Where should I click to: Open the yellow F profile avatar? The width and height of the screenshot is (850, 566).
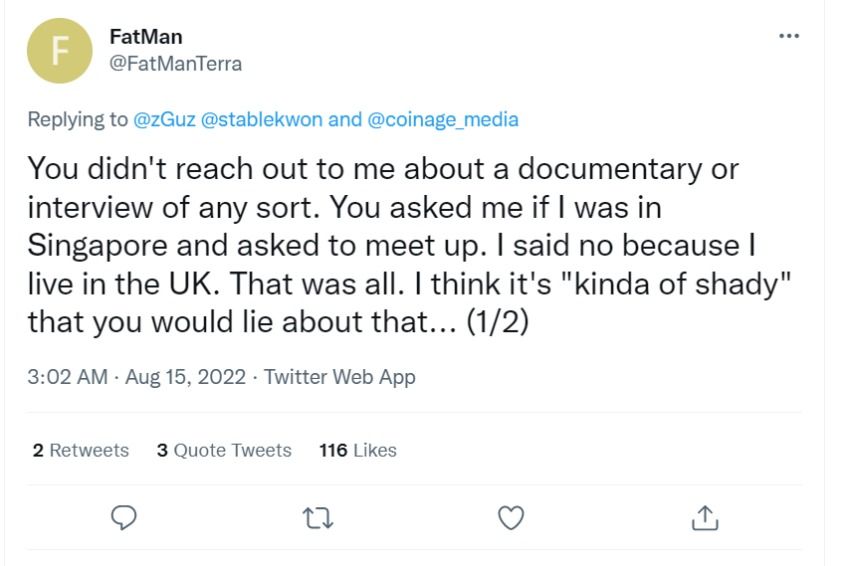point(58,51)
